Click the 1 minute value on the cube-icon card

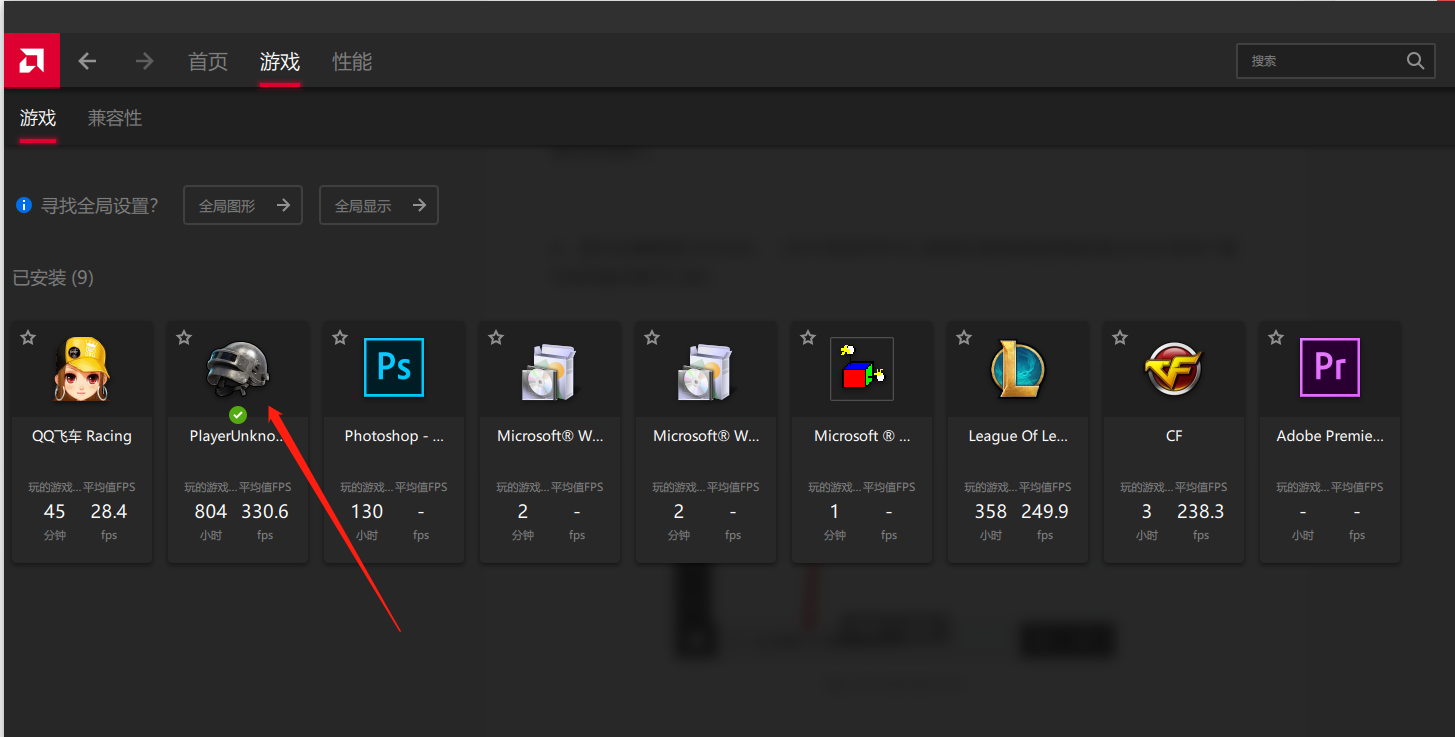point(835,512)
